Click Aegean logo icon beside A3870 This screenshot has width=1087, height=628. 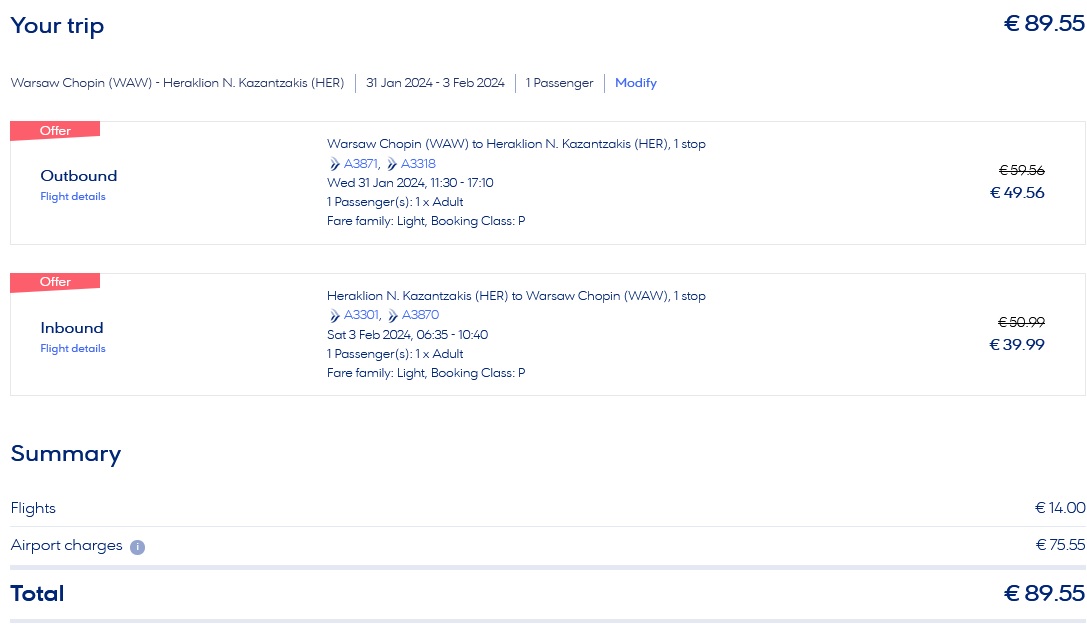coord(392,315)
